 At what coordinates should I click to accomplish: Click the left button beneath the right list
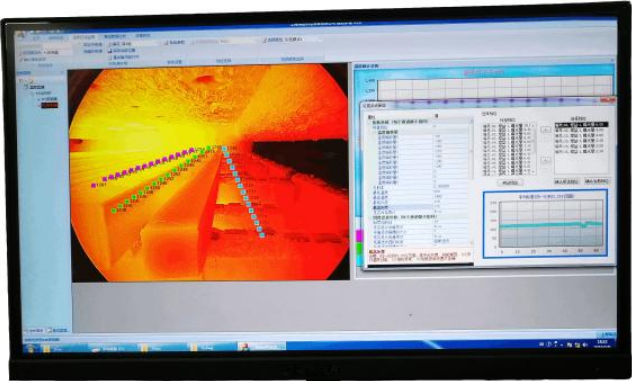pyautogui.click(x=567, y=182)
